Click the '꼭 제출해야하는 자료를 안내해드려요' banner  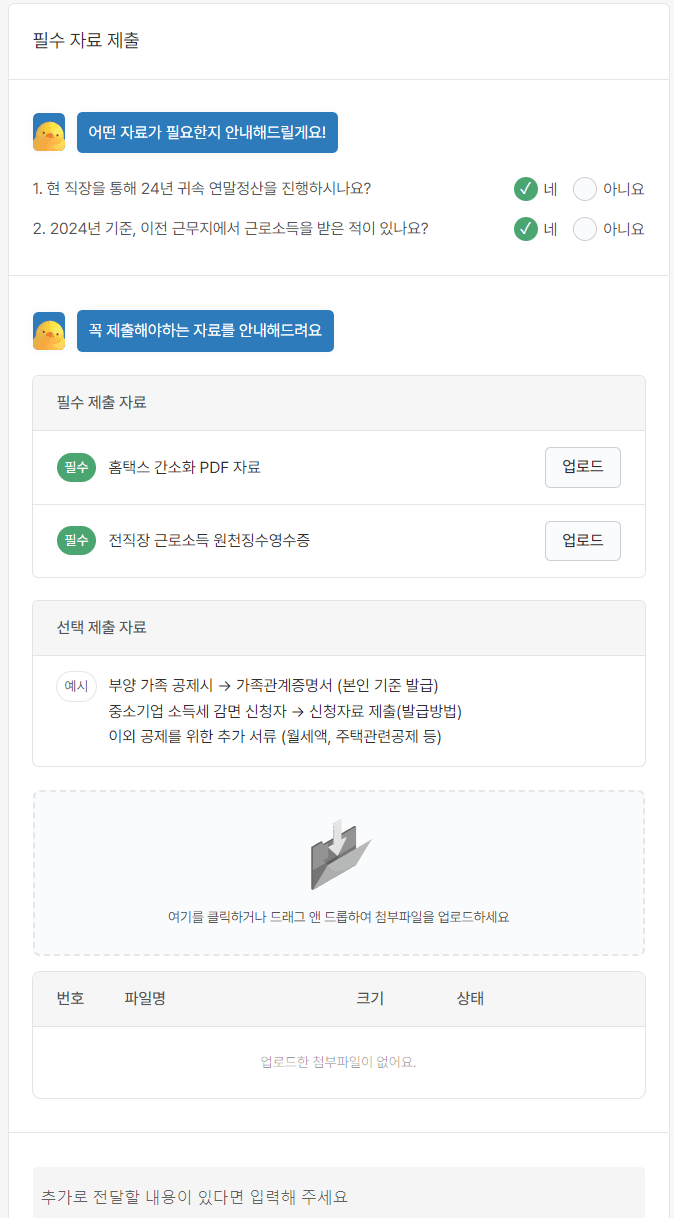pos(205,331)
